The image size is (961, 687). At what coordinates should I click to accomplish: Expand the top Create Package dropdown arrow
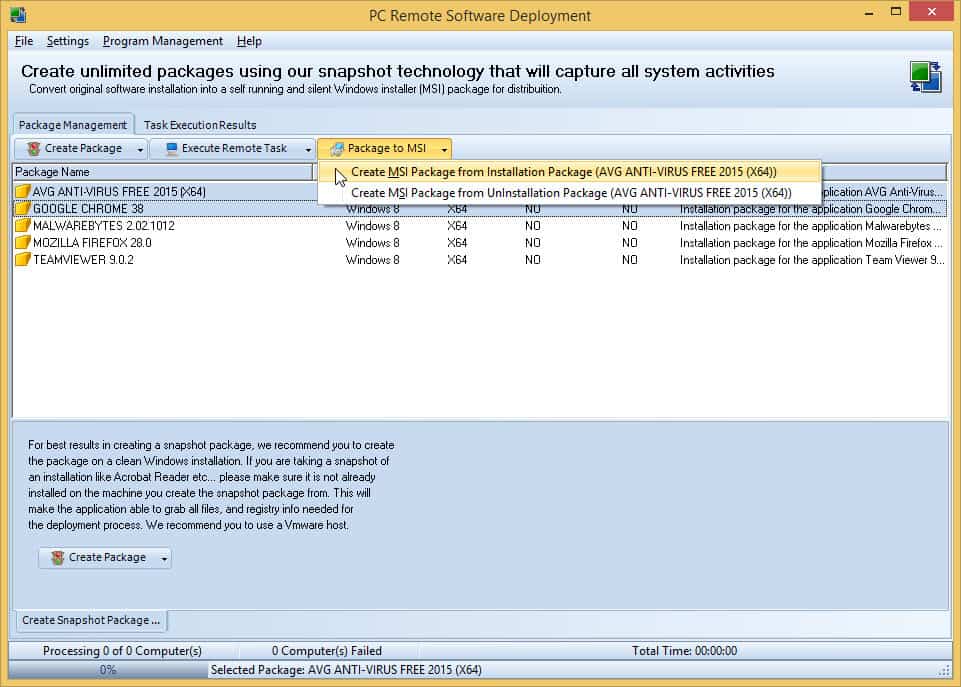[139, 149]
